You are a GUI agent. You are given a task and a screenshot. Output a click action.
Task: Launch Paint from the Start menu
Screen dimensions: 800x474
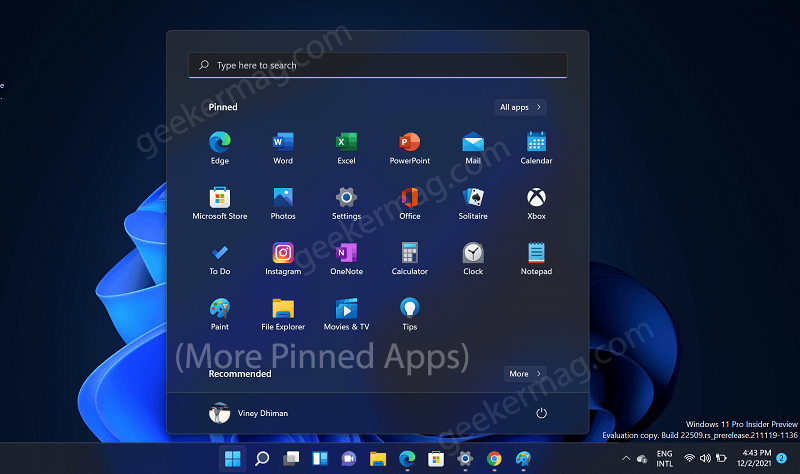tap(220, 314)
